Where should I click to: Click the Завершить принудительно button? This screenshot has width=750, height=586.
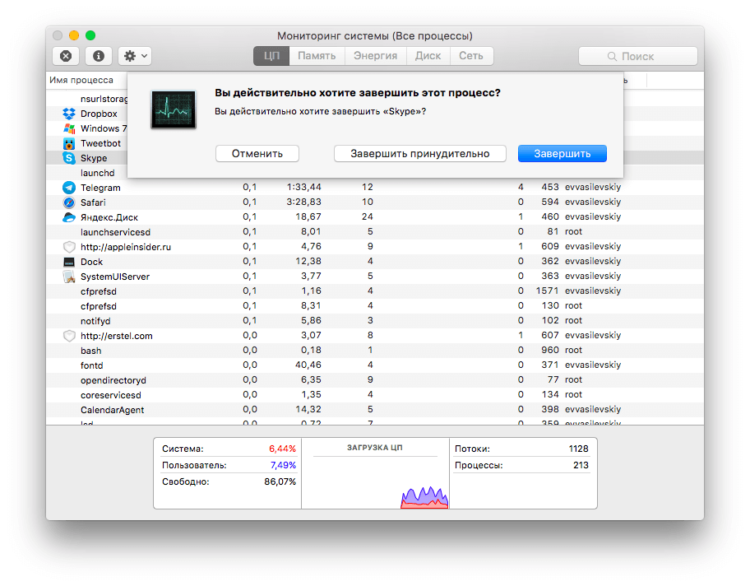tap(420, 154)
